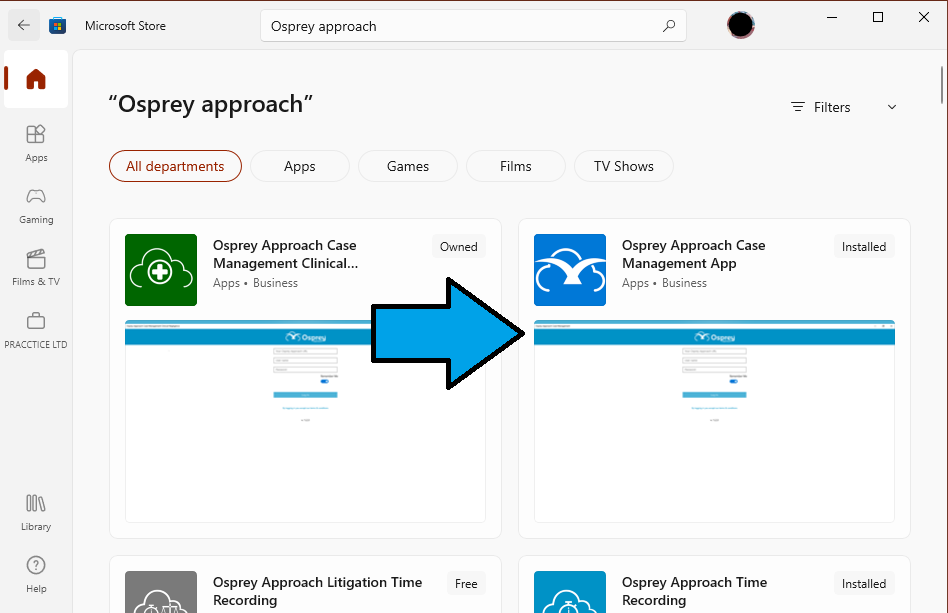This screenshot has height=613, width=948.
Task: Click the Free badge on Litigation Time Recording
Action: pyautogui.click(x=466, y=583)
